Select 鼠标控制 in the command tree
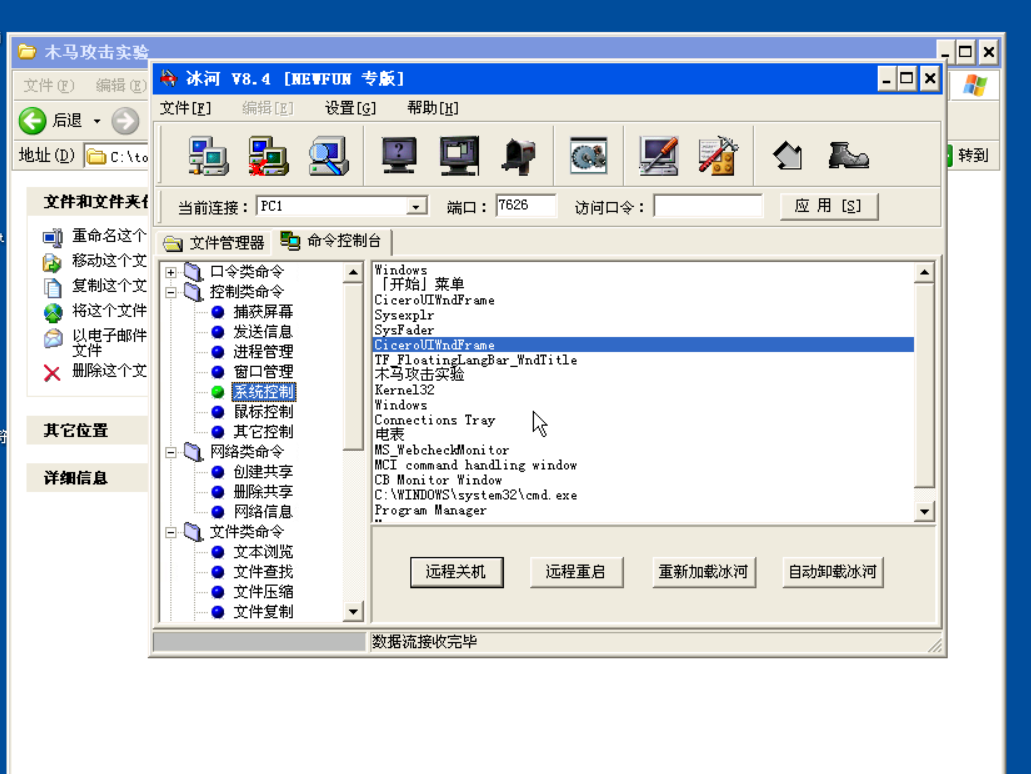 263,412
